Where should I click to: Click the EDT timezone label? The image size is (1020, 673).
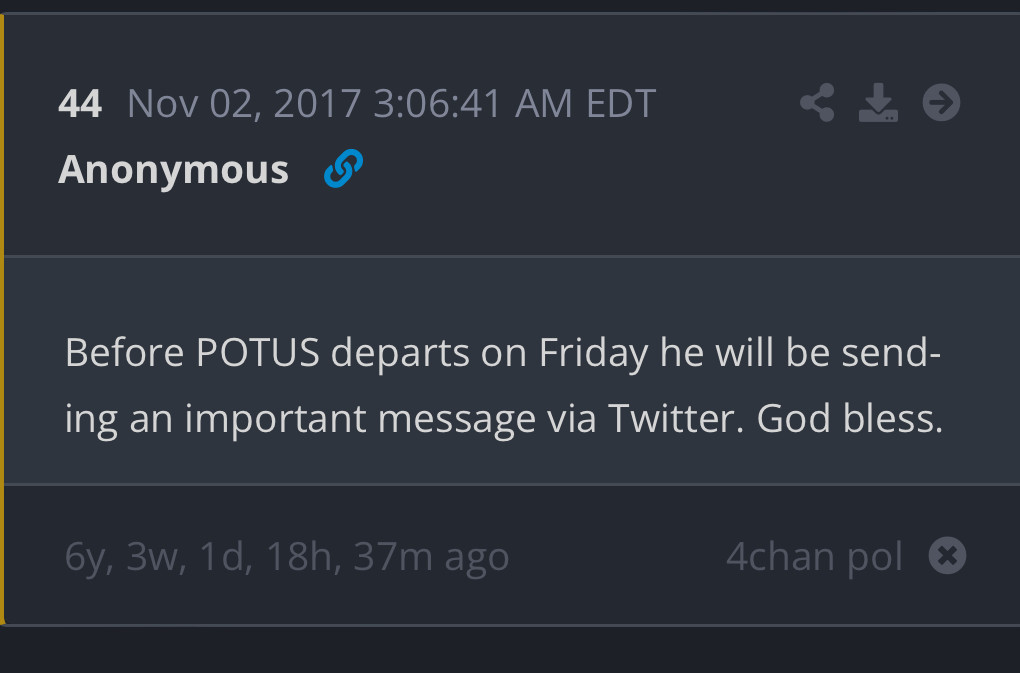tap(620, 103)
